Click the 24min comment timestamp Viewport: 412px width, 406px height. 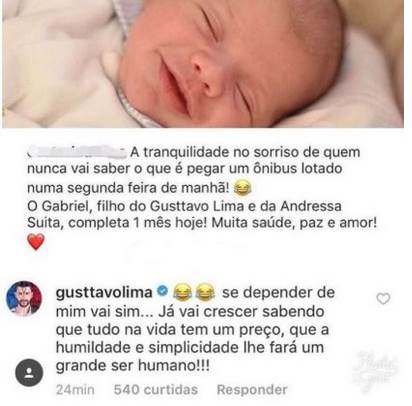tap(75, 390)
